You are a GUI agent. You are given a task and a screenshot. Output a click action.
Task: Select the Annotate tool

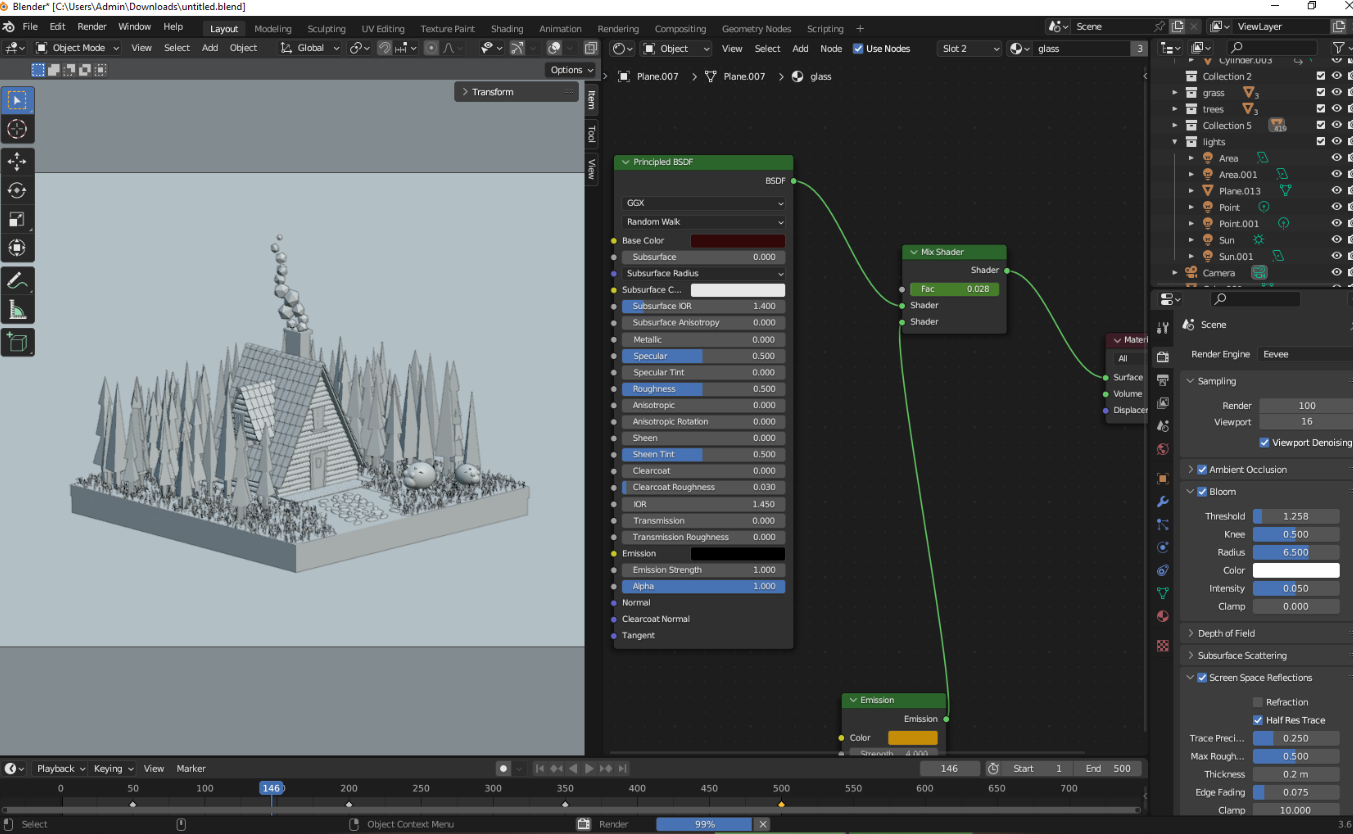pyautogui.click(x=17, y=280)
